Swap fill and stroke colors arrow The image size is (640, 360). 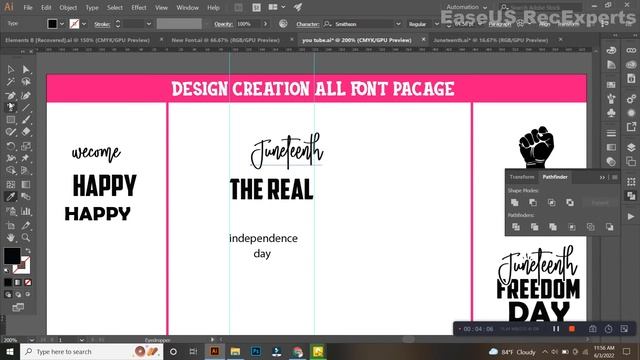(28, 251)
